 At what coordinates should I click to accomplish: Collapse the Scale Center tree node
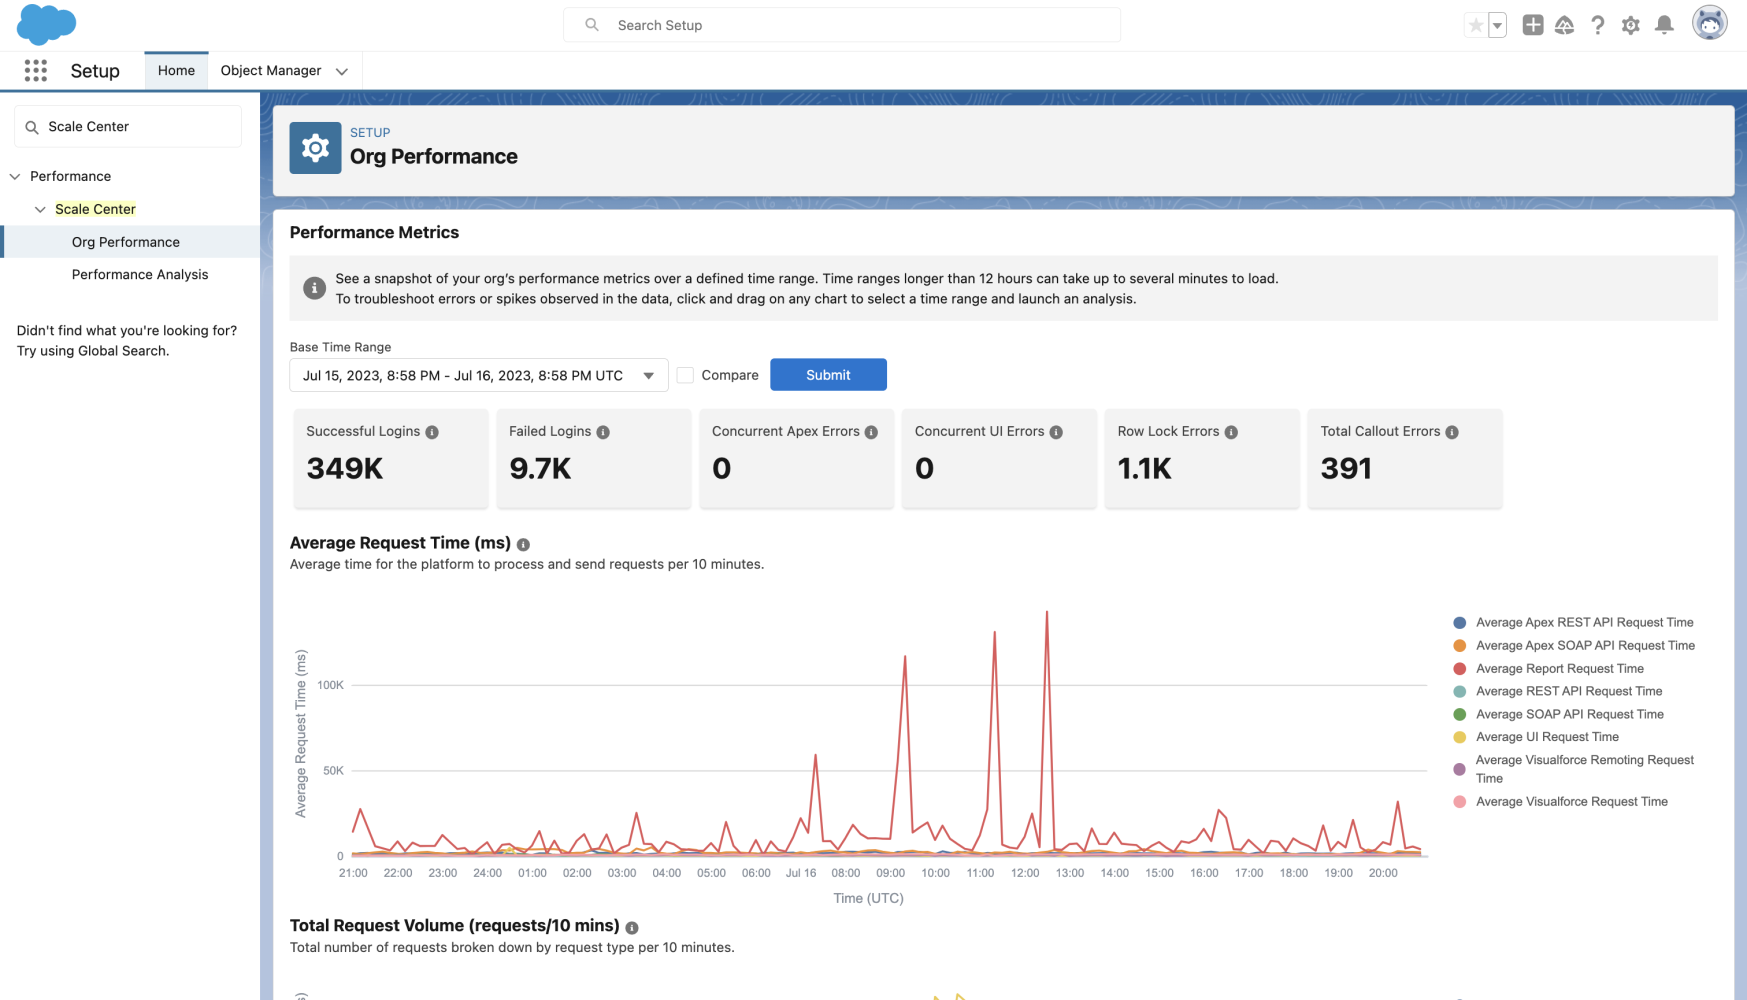[40, 209]
